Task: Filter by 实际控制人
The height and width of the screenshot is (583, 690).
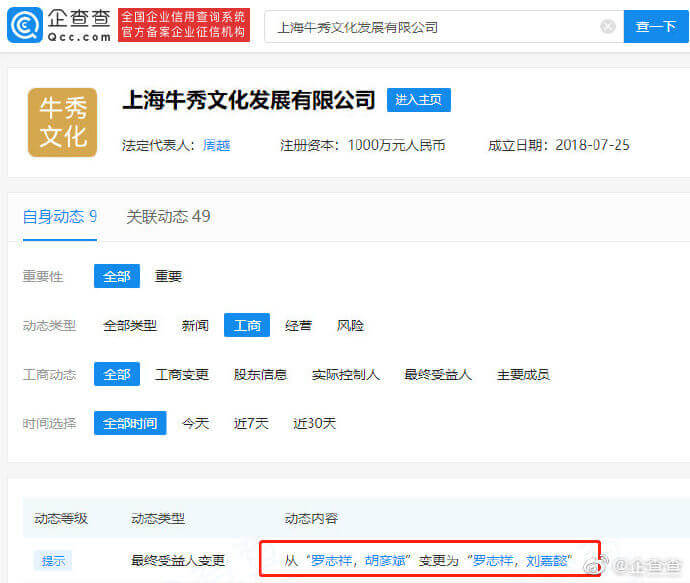Action: pos(346,375)
